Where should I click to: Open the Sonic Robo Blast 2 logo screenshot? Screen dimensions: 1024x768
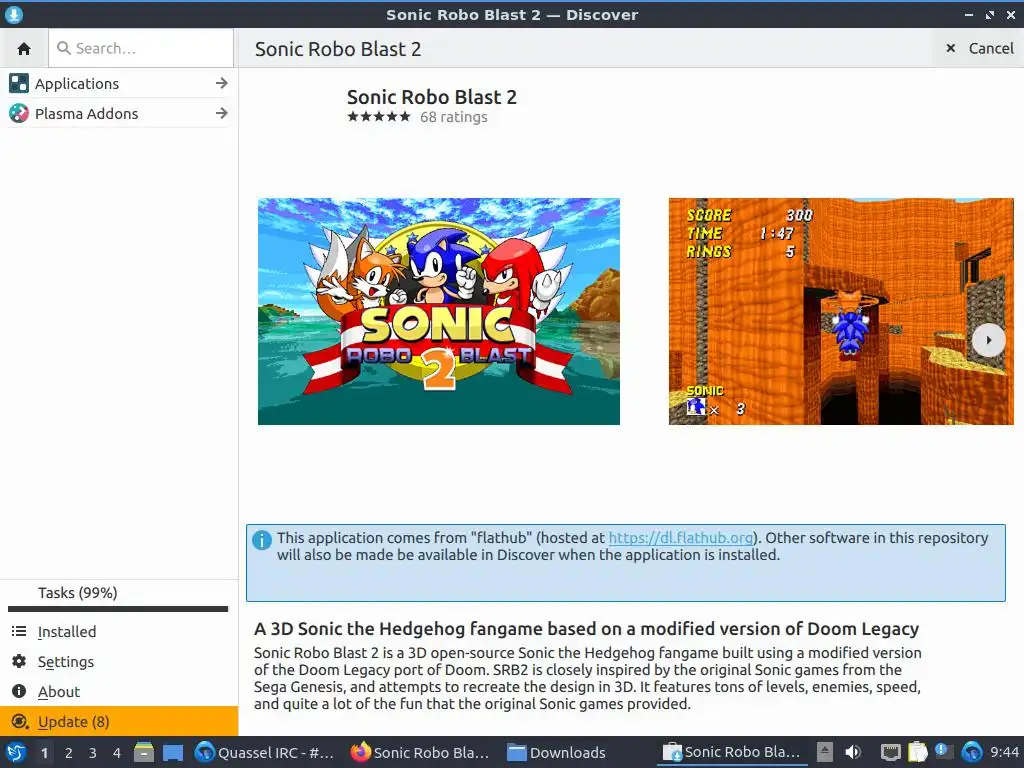click(439, 312)
